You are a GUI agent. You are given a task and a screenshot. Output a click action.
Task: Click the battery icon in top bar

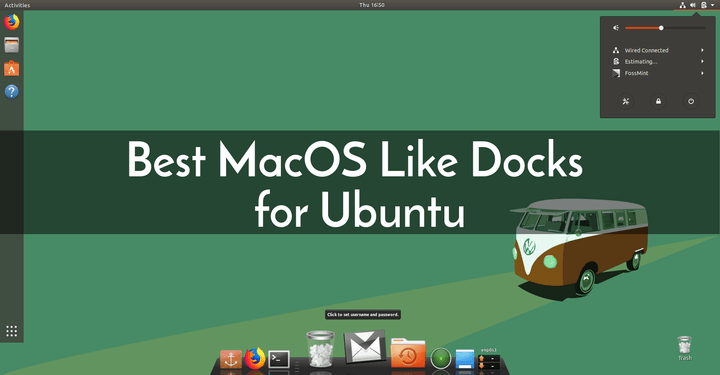703,5
